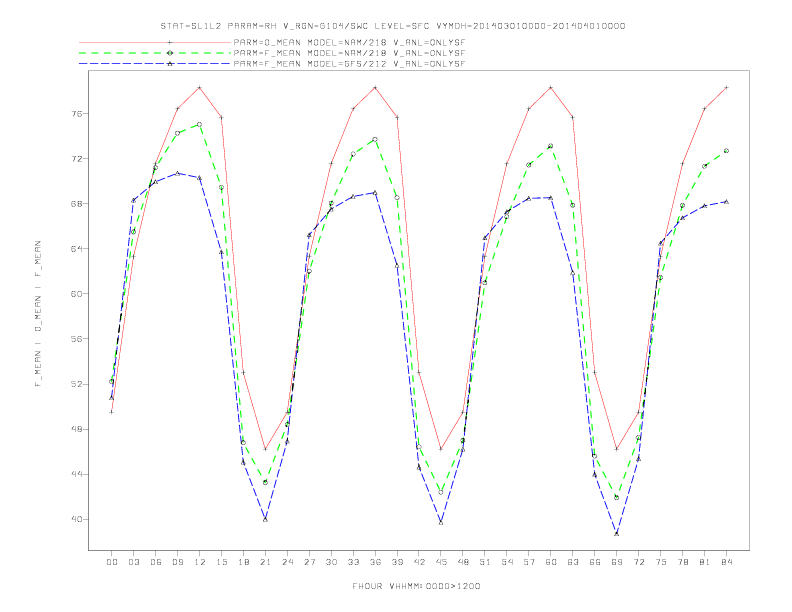Click the x-axis label FHOUR VHHMM:0000>1200

coord(416,586)
